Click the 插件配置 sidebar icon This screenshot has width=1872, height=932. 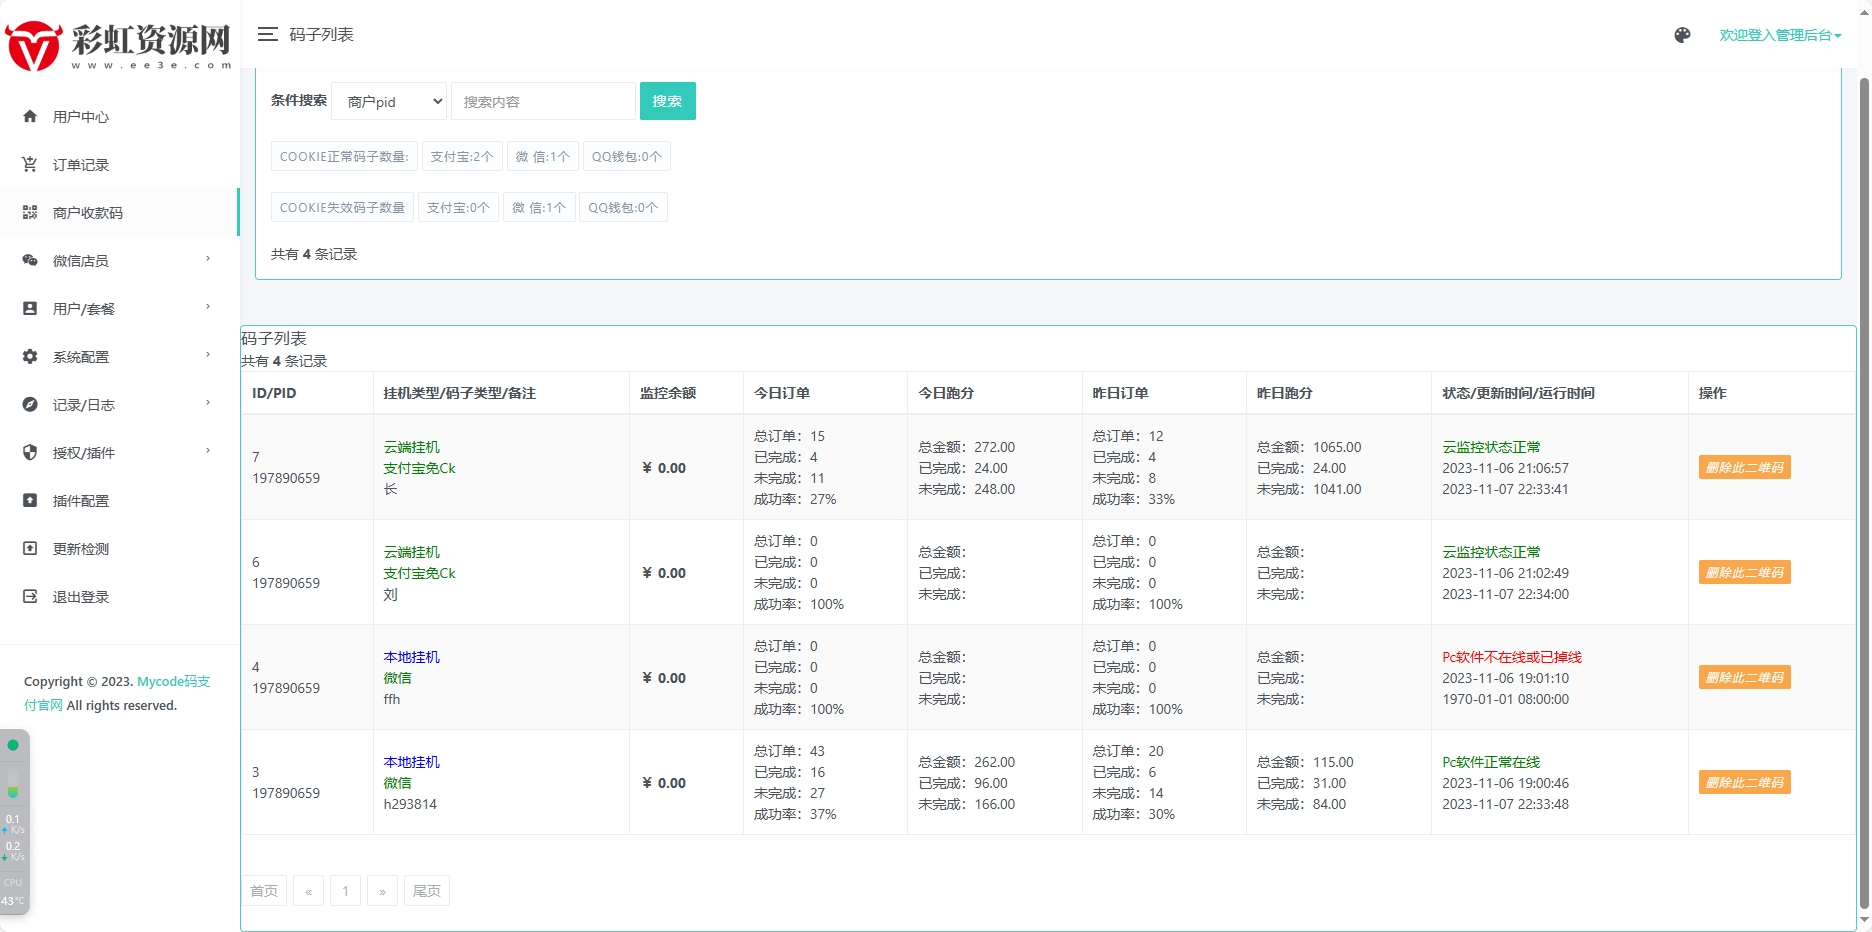point(30,501)
